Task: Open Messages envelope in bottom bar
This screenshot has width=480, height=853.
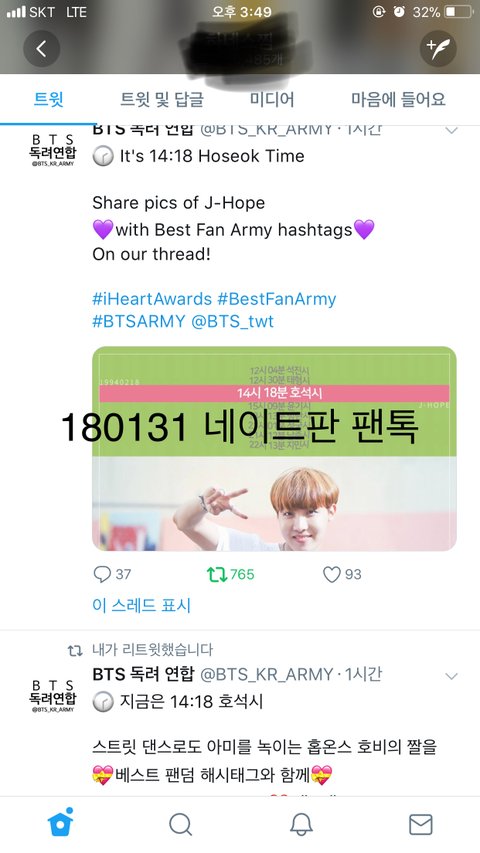Action: pyautogui.click(x=421, y=824)
